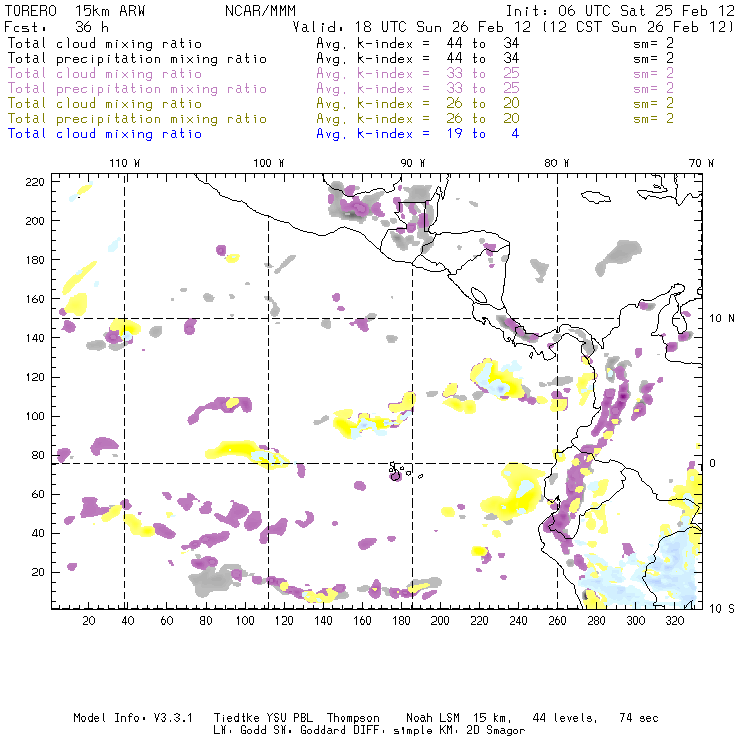This screenshot has width=740, height=740.
Task: Click first black "Avg. k-index = 44 to 34"
Action: pos(418,44)
